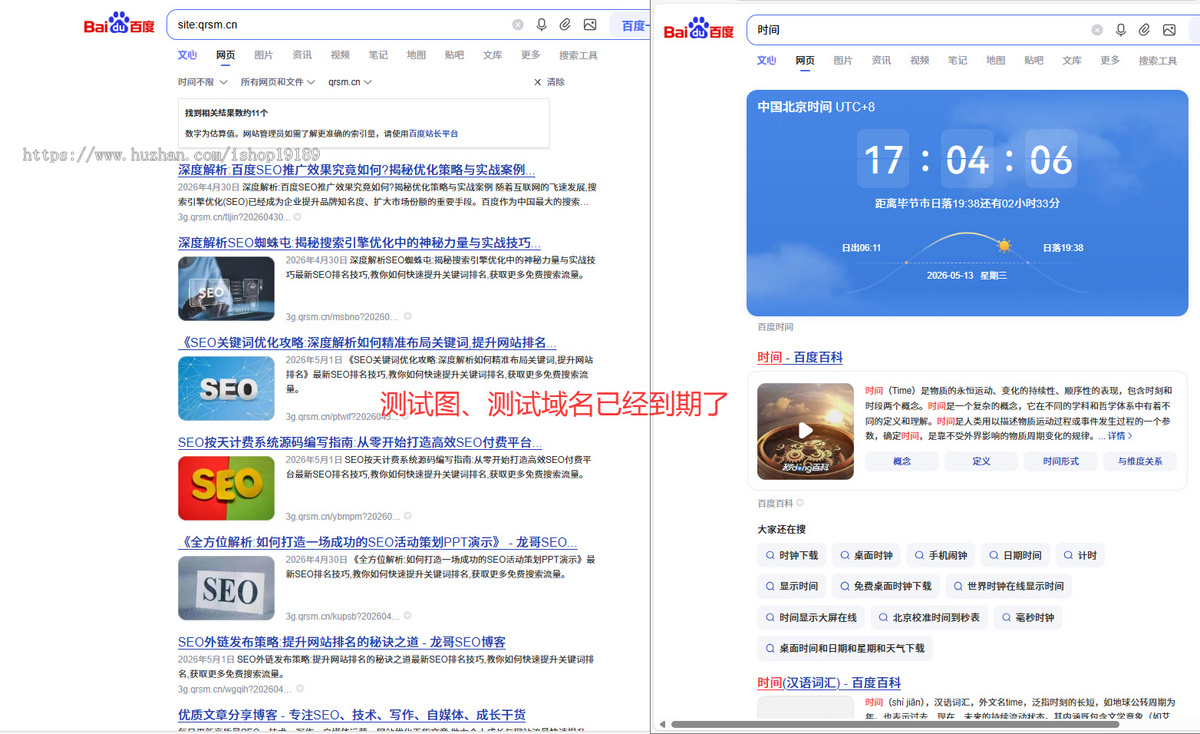1200x734 pixels.
Task: Click 与维度关系 button in 百科 card
Action: [1140, 461]
